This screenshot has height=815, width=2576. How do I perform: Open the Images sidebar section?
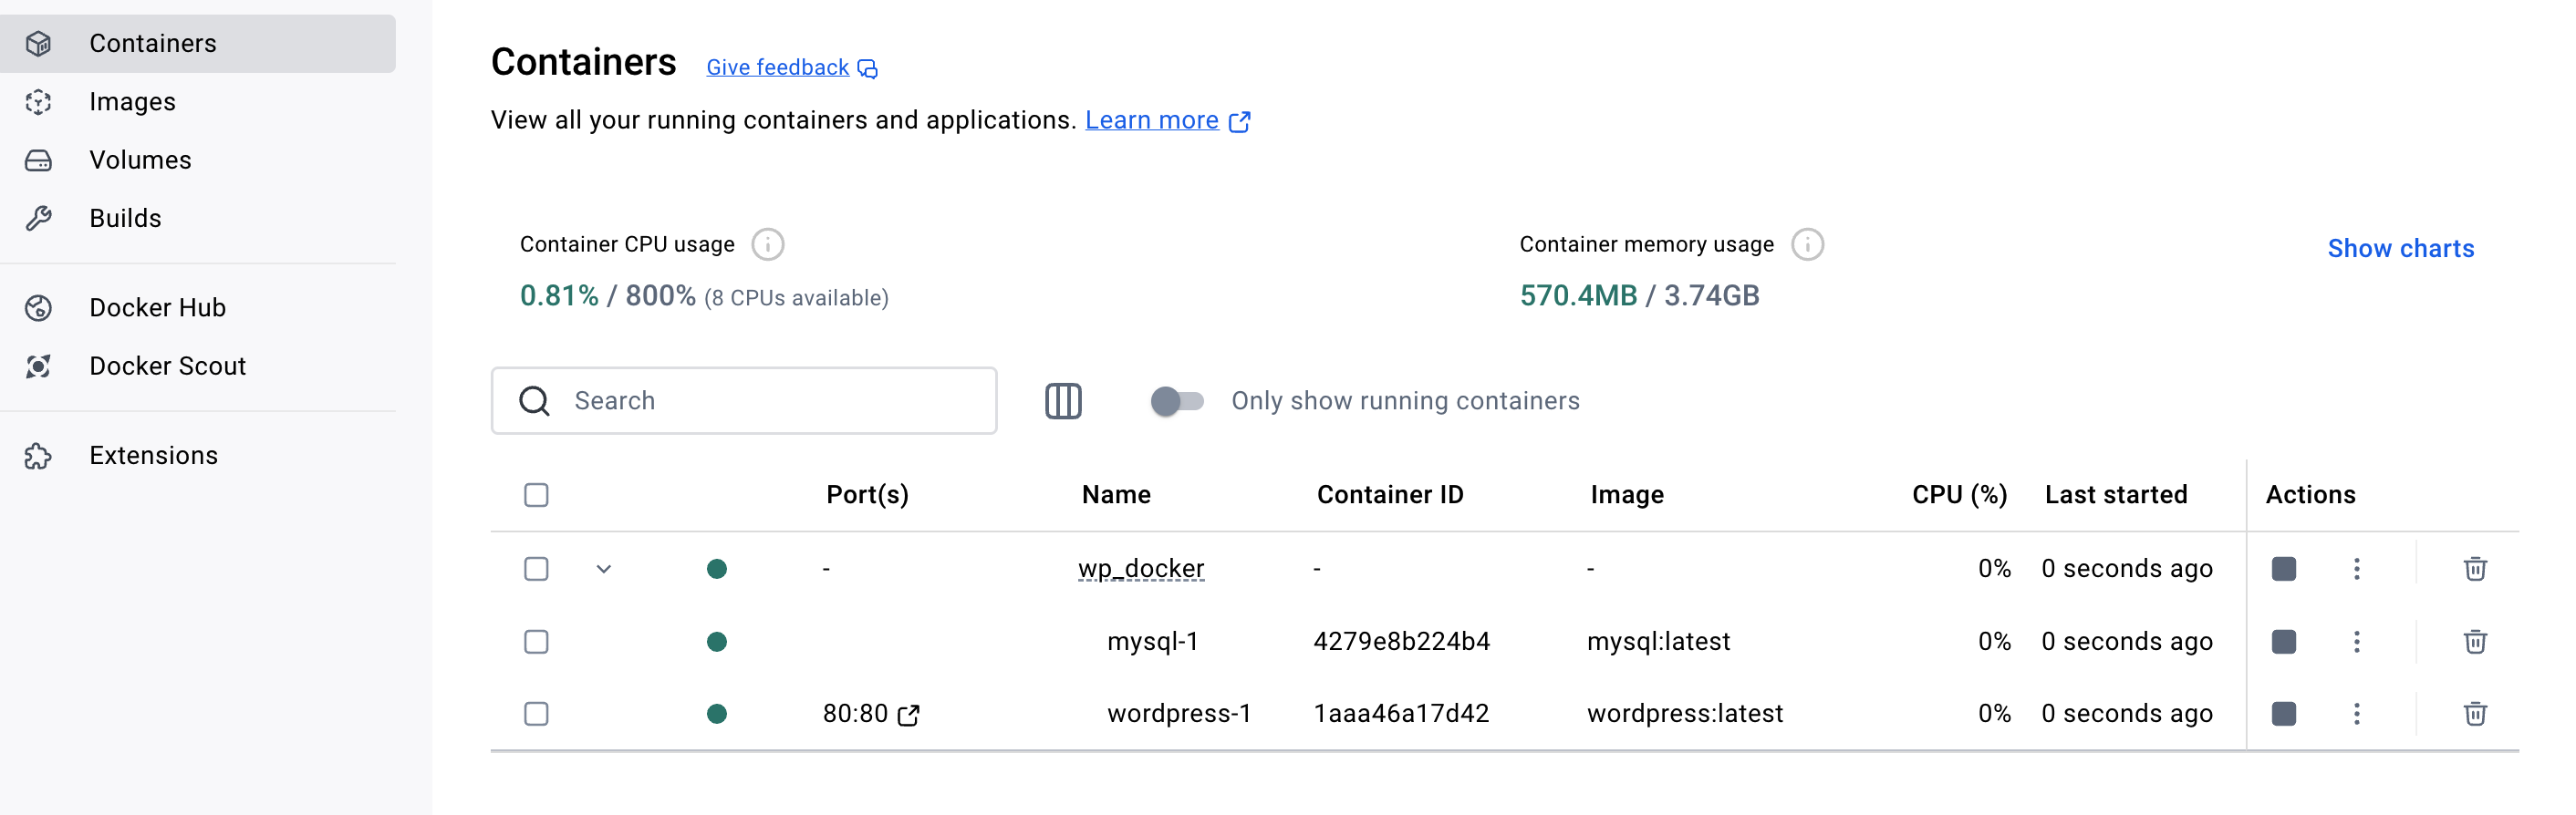[x=198, y=102]
